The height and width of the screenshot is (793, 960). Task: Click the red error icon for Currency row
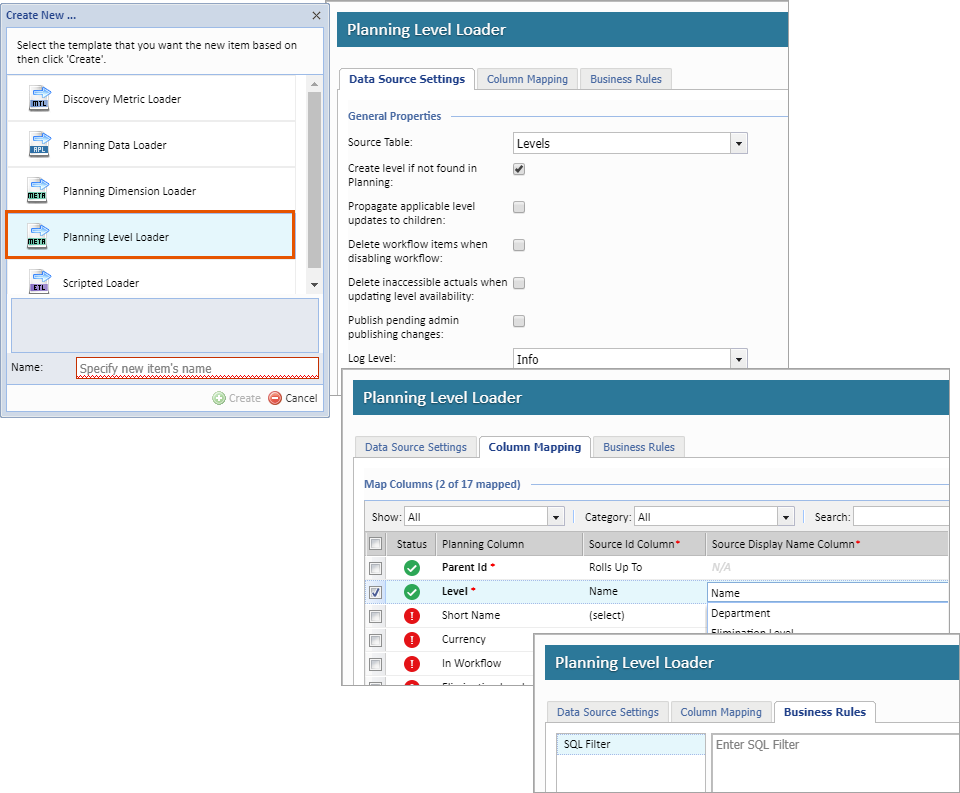pos(412,640)
